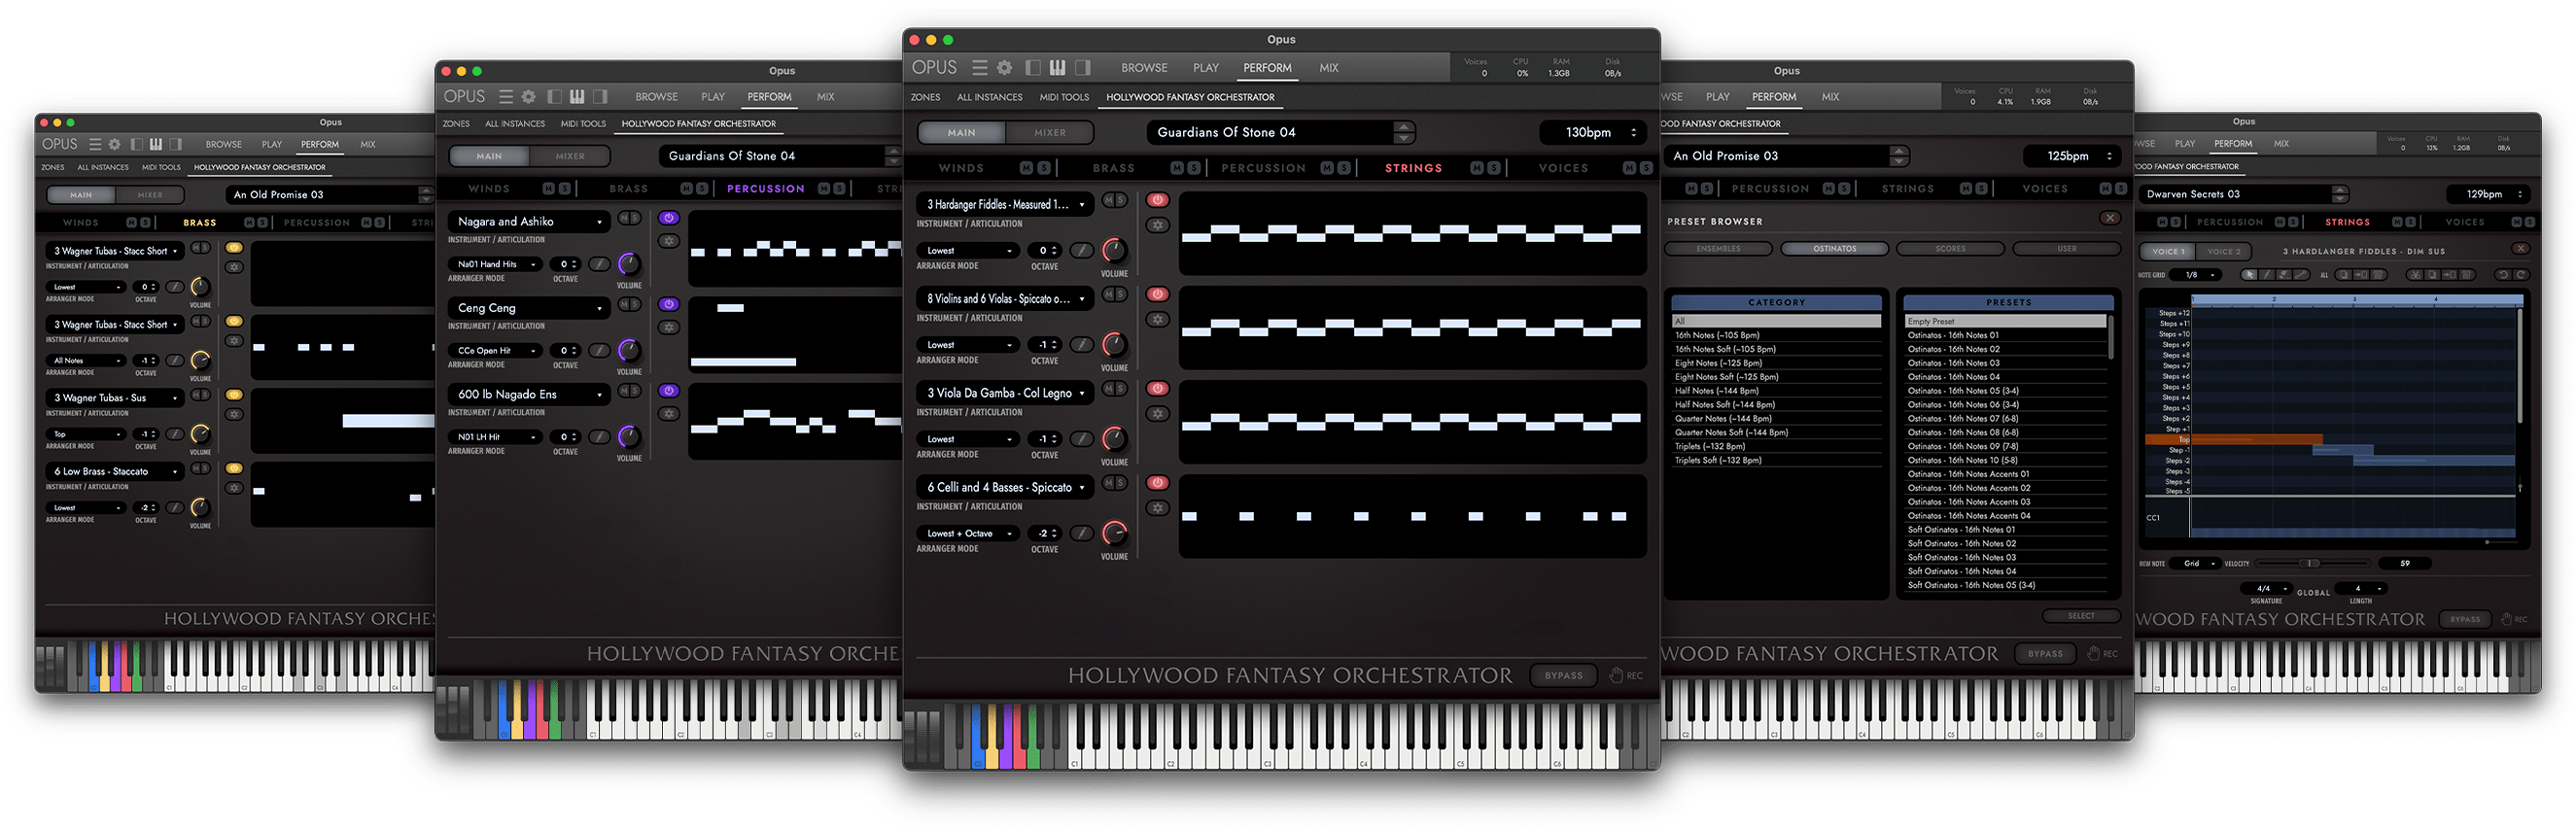Click pencil edit icon for 3 Hardanger Fiddles
The width and height of the screenshot is (2576, 829).
(1082, 251)
